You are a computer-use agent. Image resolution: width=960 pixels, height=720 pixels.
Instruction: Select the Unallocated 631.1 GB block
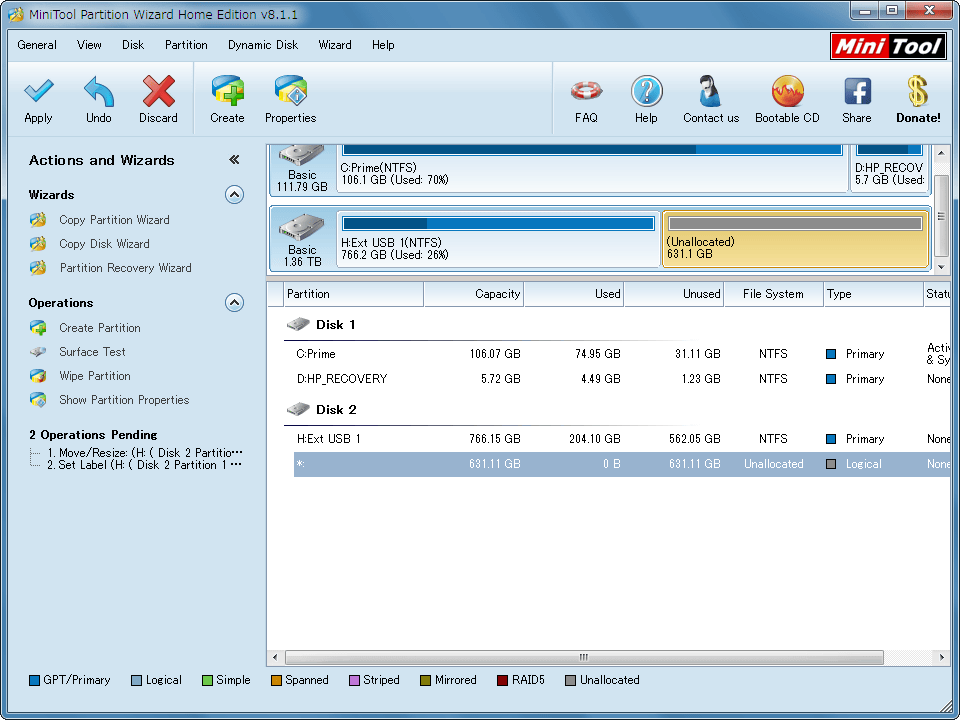[795, 239]
